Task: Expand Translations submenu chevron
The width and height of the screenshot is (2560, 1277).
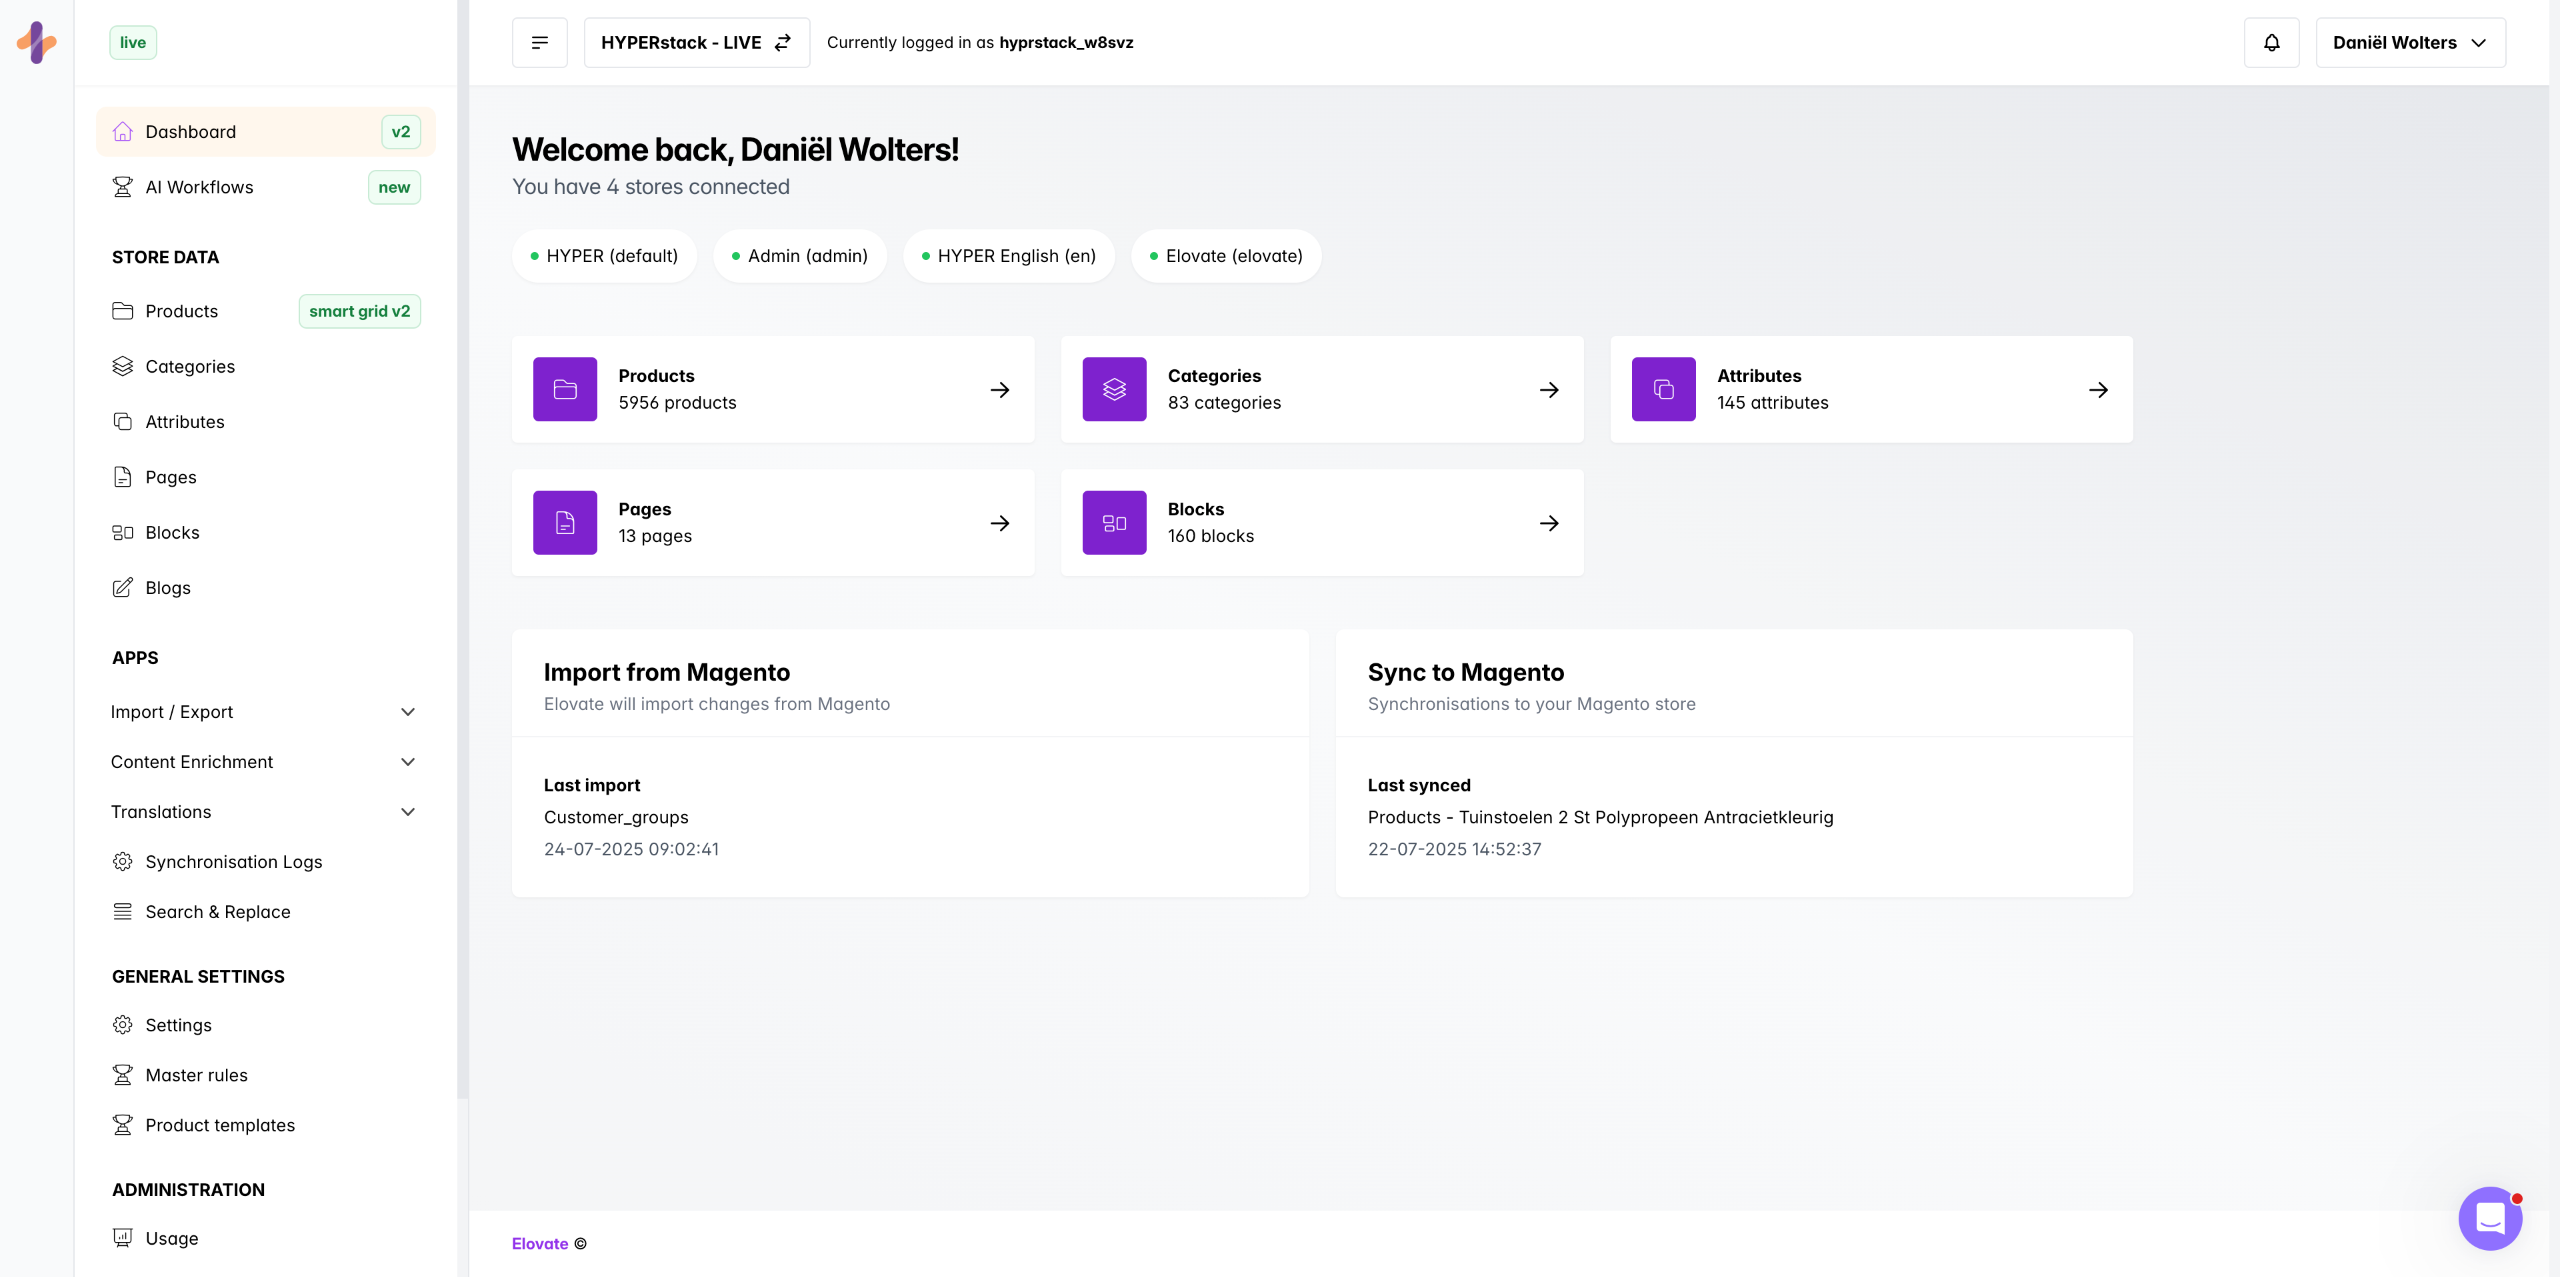Action: point(408,812)
